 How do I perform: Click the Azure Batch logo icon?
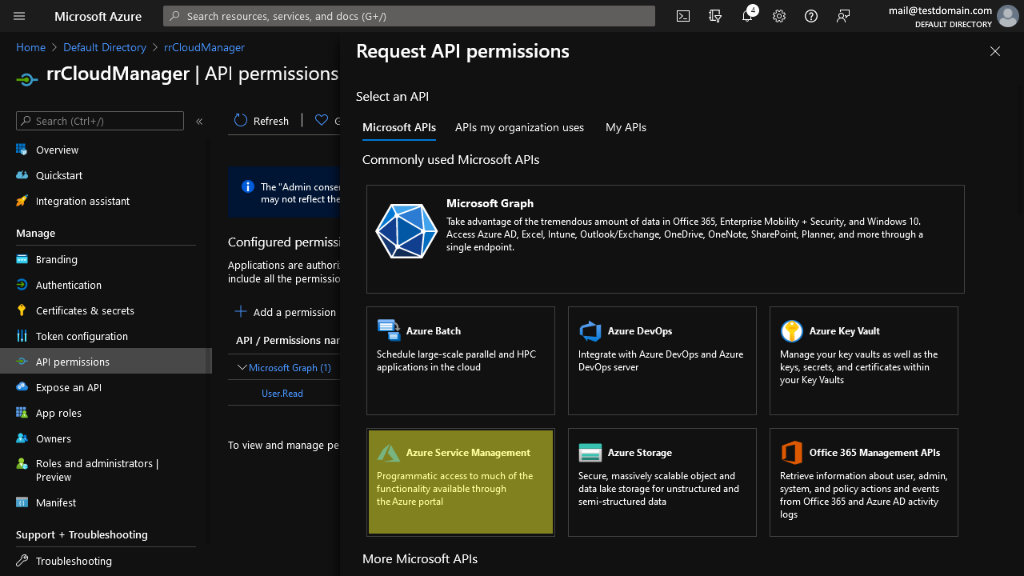tap(389, 330)
